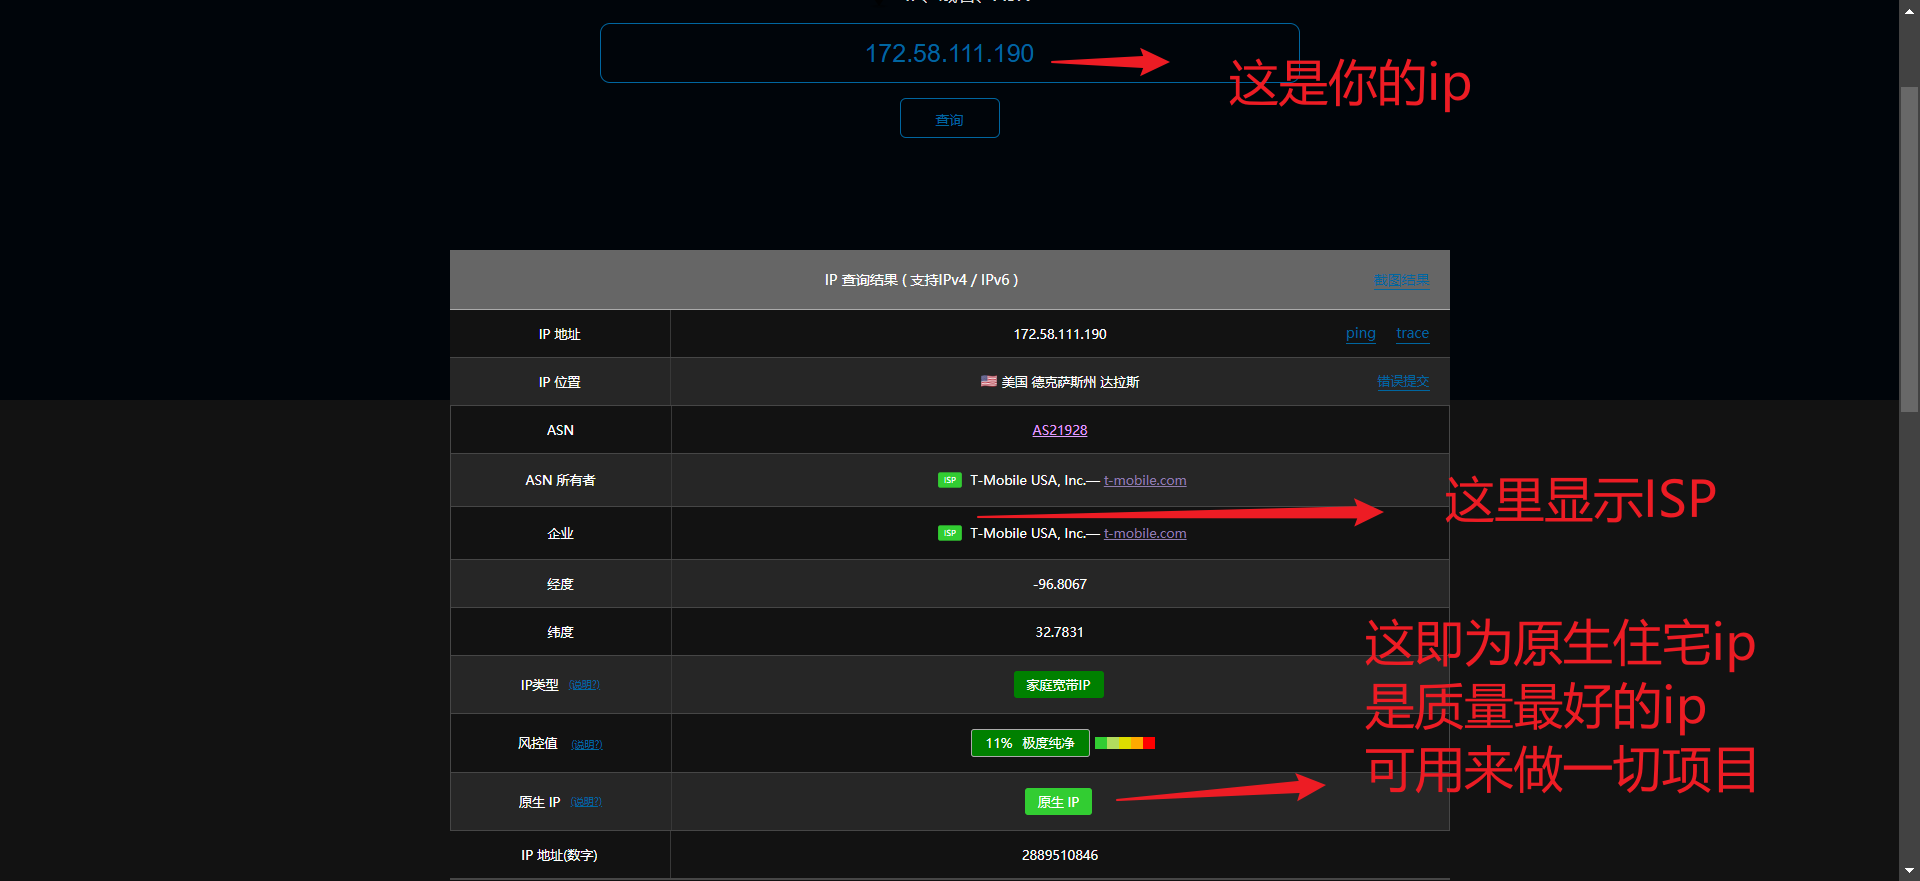The height and width of the screenshot is (881, 1920).
Task: Click the 企业 row label
Action: pos(560,533)
